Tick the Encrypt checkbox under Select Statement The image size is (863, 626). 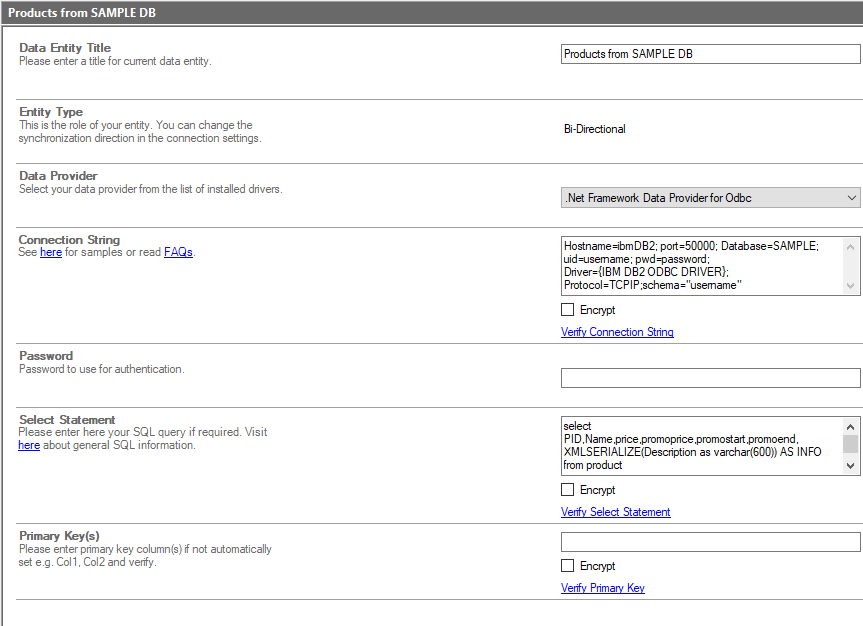[x=568, y=490]
